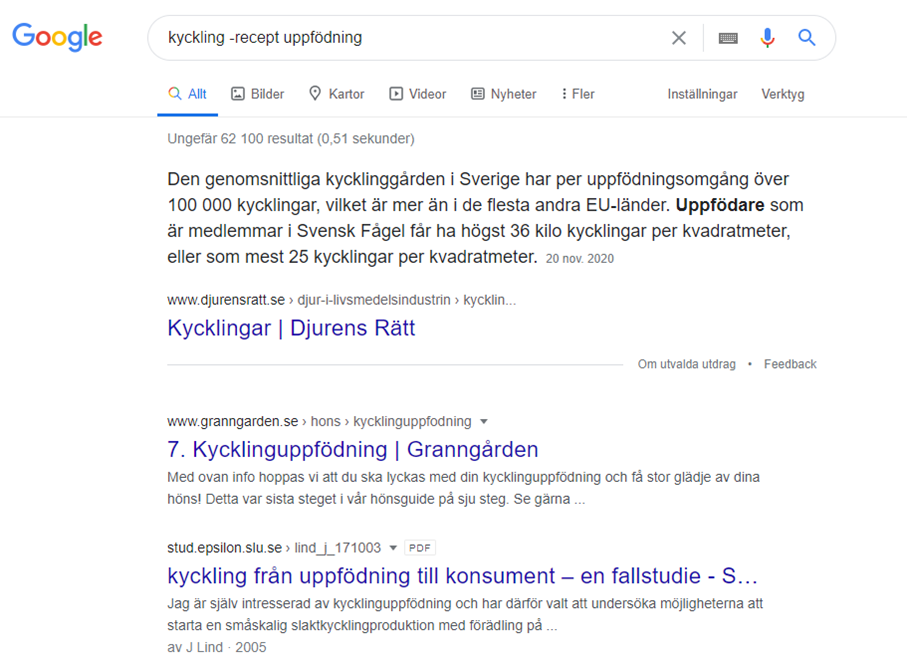Open '7. Kycklinguppfödning | Granngården' result
Screen dimensions: 907x661
click(353, 449)
